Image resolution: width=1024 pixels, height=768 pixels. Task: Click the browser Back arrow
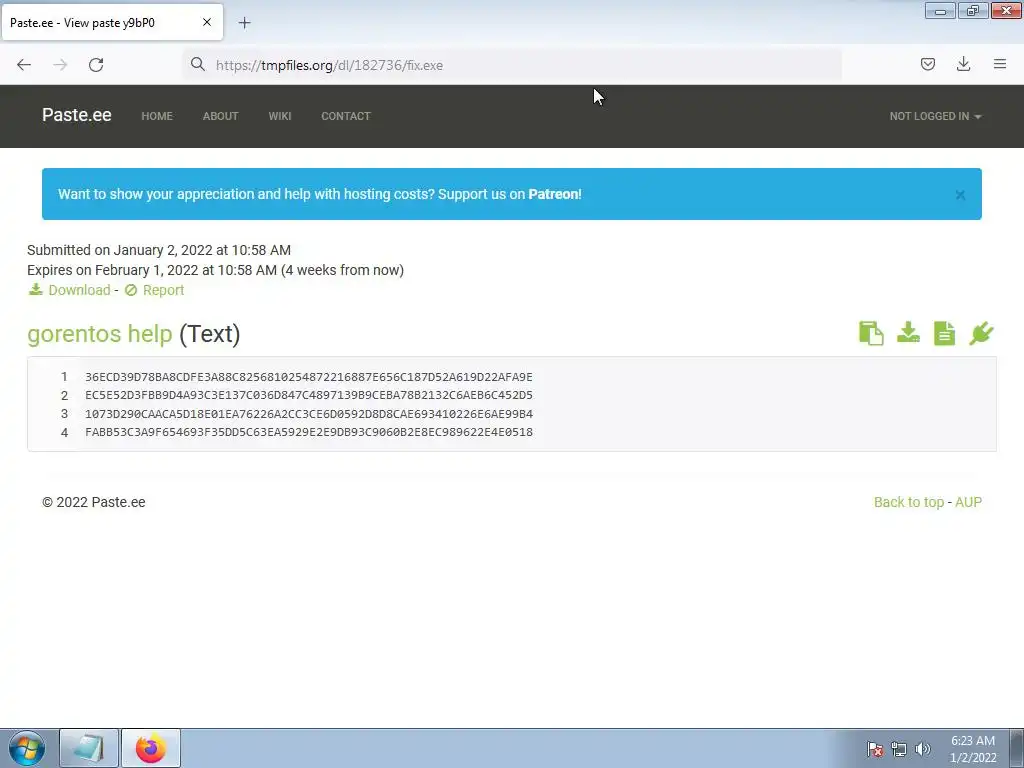pos(24,65)
